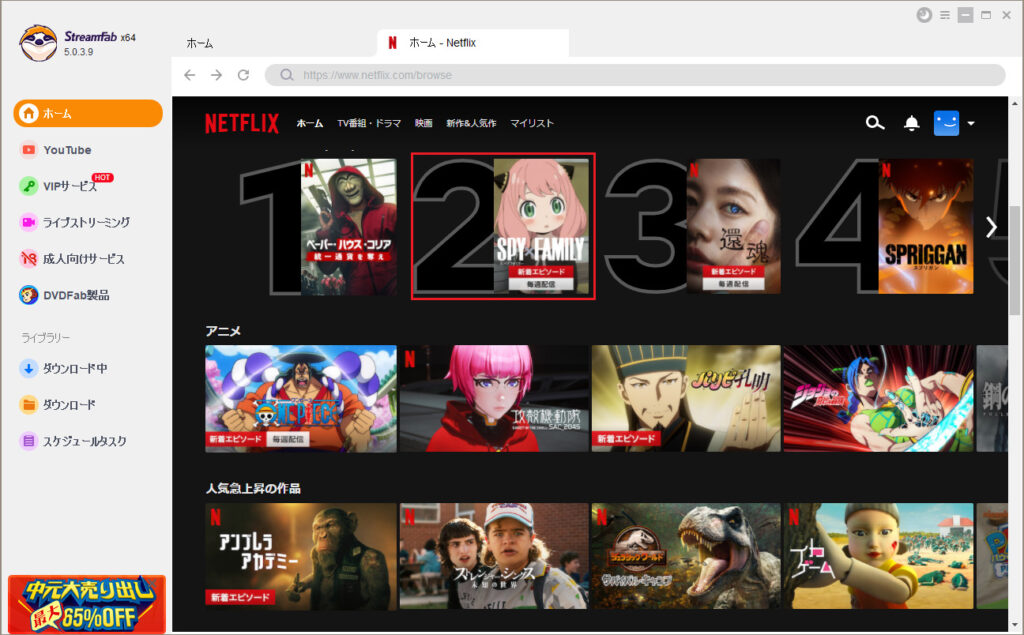Reload the Netflix page

244,75
